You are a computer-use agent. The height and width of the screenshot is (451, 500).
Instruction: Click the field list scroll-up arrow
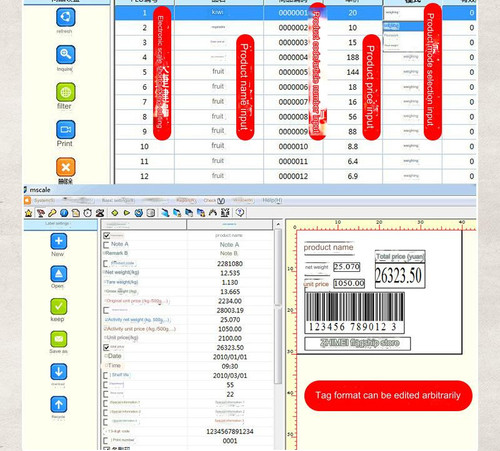pyautogui.click(x=278, y=225)
